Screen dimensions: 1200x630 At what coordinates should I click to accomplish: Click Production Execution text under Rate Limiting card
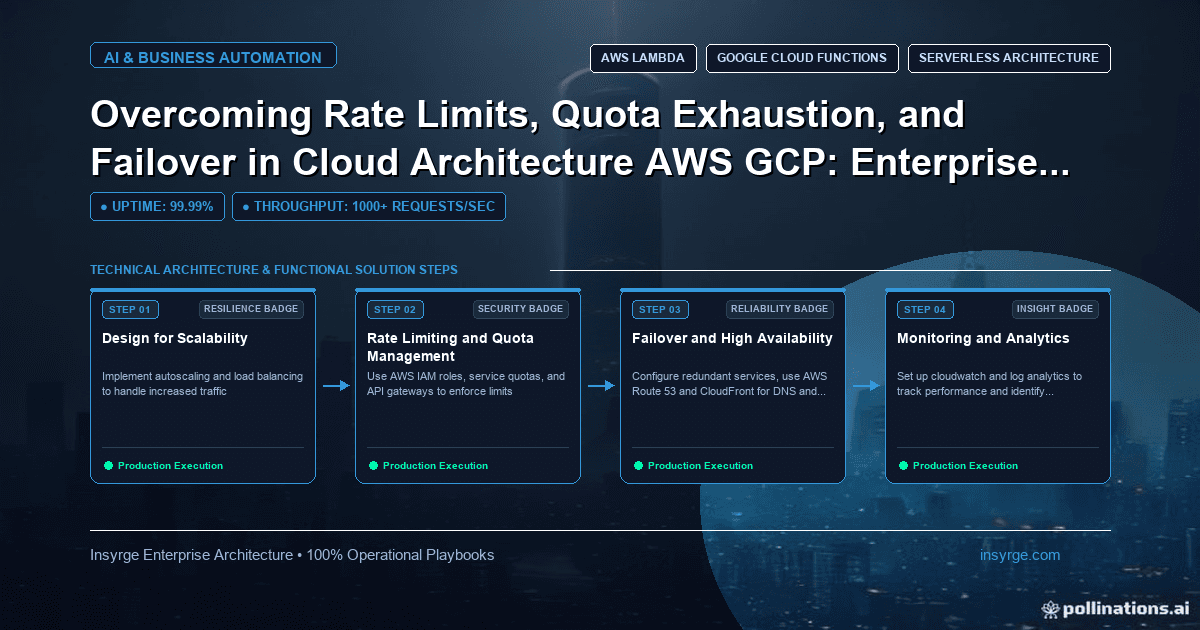tap(435, 466)
